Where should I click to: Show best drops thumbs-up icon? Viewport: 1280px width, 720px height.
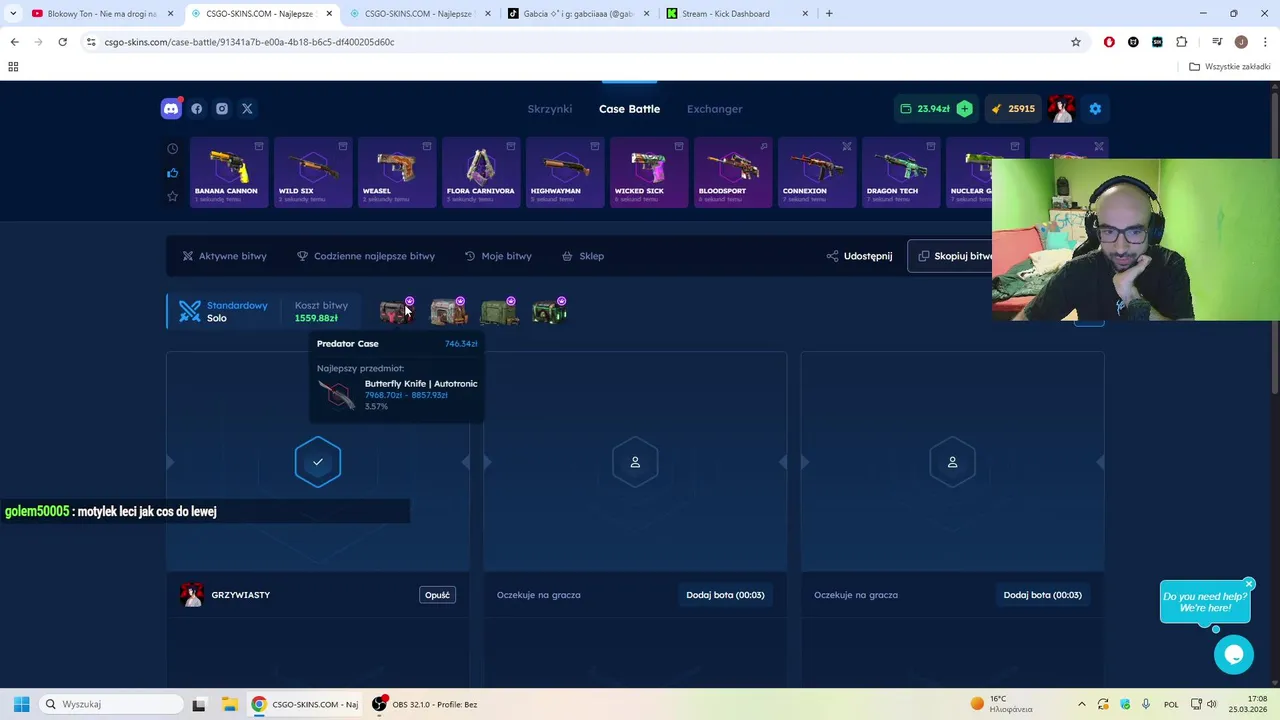pos(172,173)
